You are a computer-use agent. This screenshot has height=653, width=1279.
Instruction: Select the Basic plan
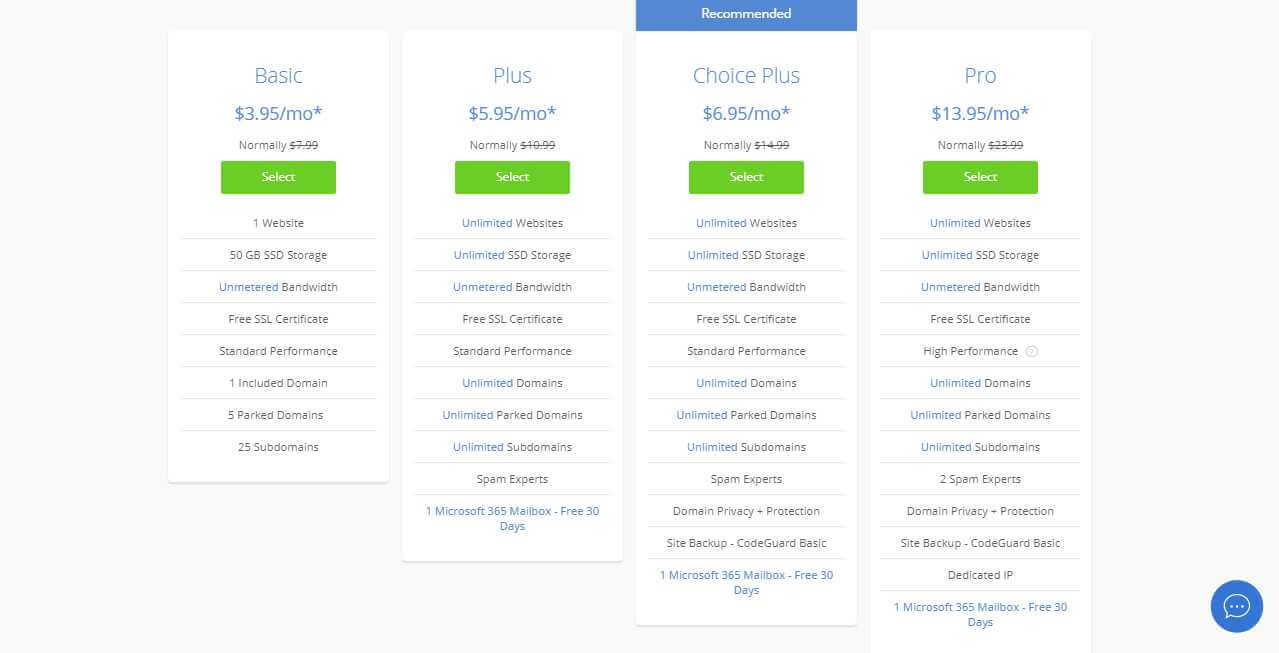point(278,177)
